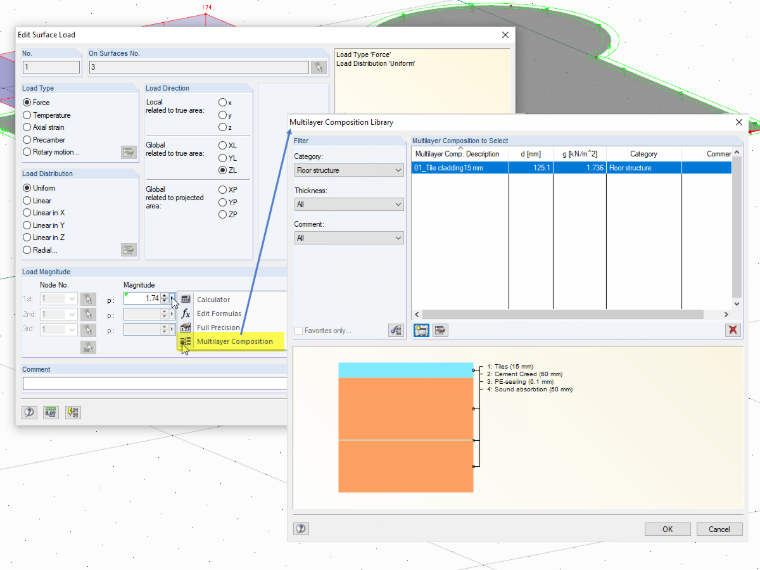Click the horizontal scrollbar of composition table
This screenshot has width=760, height=570.
point(562,315)
